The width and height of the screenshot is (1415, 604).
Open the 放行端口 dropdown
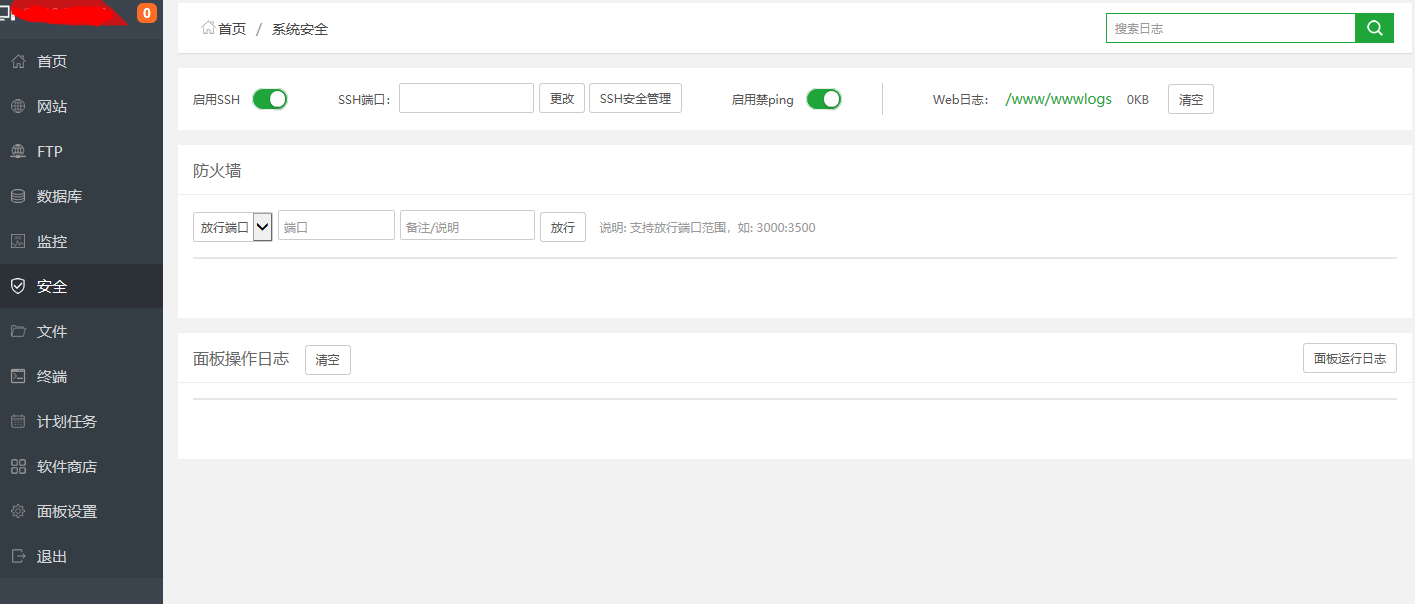[232, 226]
